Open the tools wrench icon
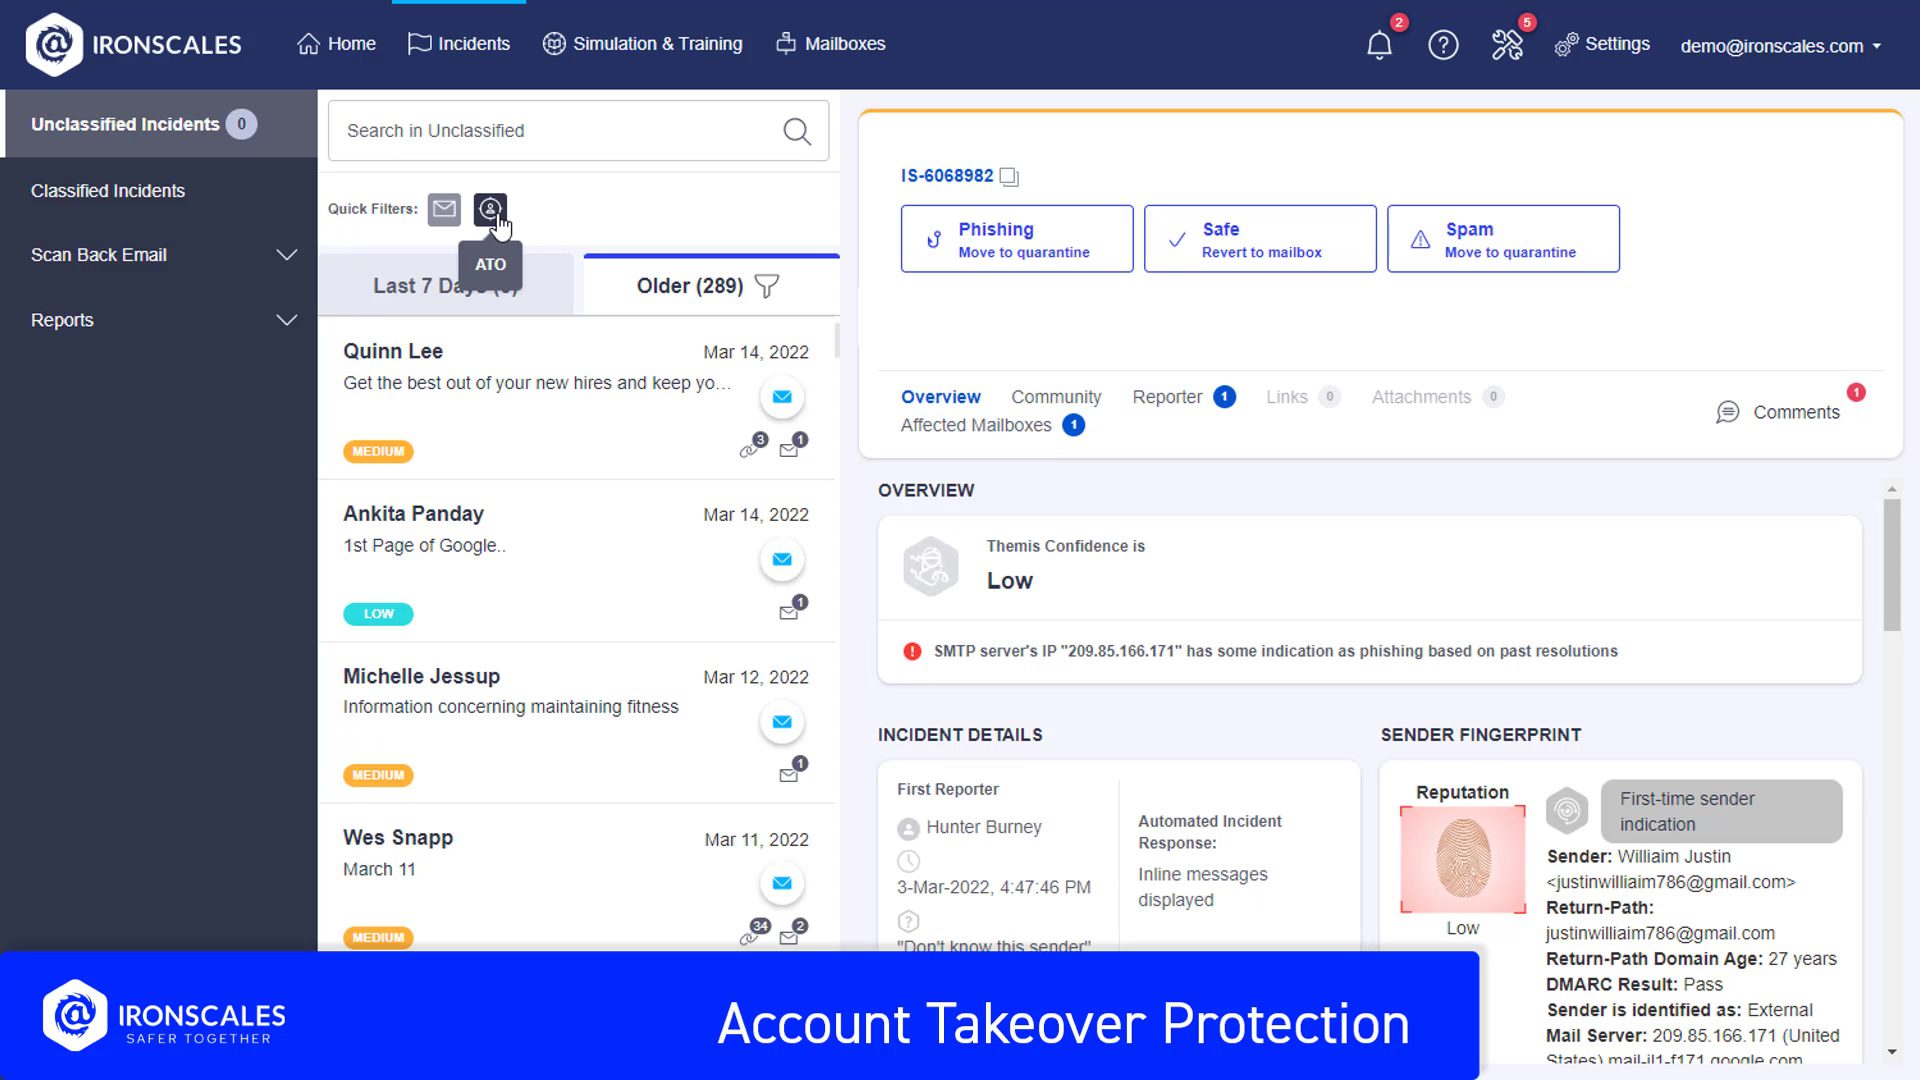This screenshot has width=1920, height=1080. click(1507, 45)
